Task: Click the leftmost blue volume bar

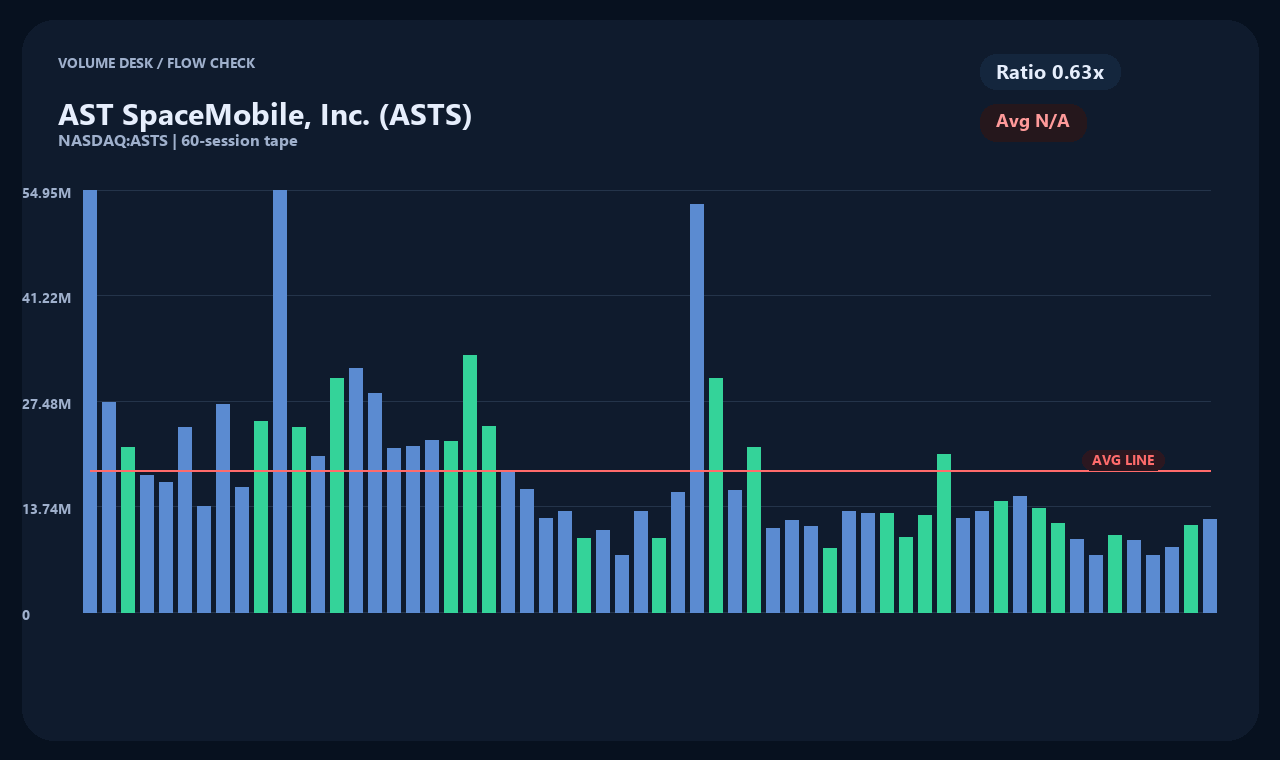Action: pos(90,401)
